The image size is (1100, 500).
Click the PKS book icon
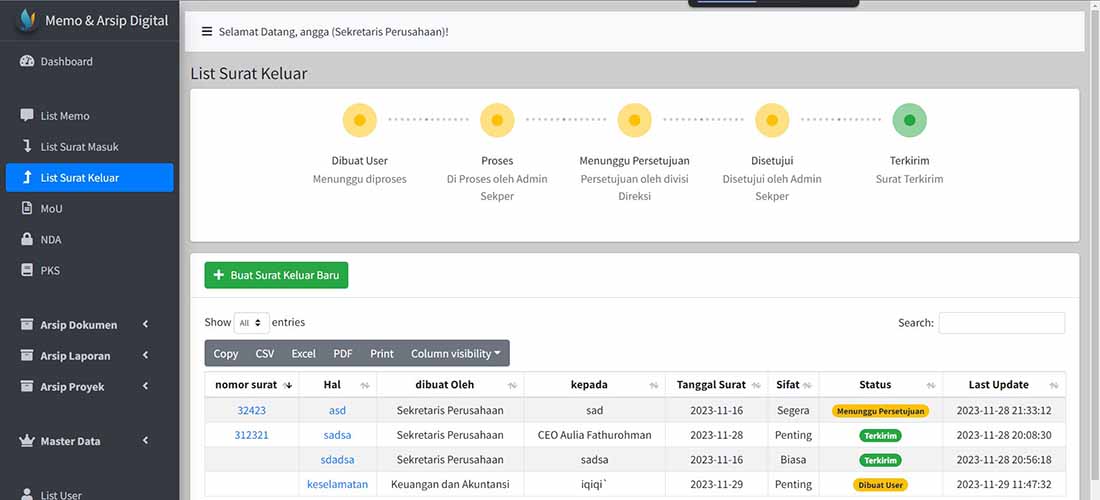tap(27, 270)
